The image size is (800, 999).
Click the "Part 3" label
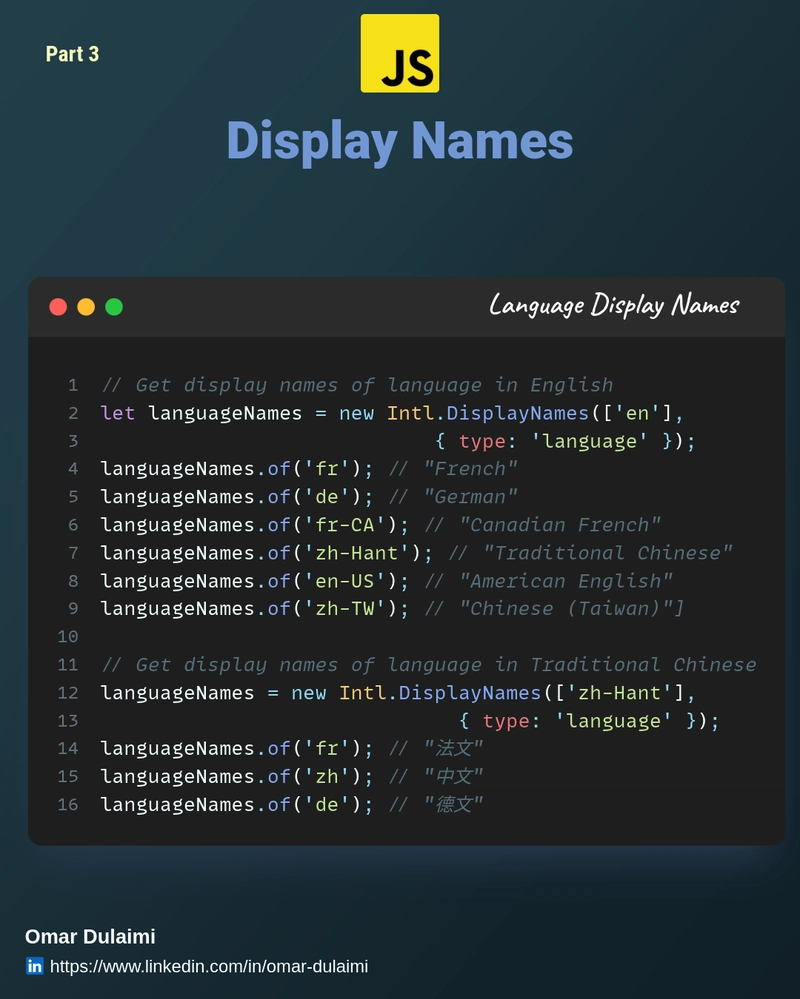click(72, 54)
